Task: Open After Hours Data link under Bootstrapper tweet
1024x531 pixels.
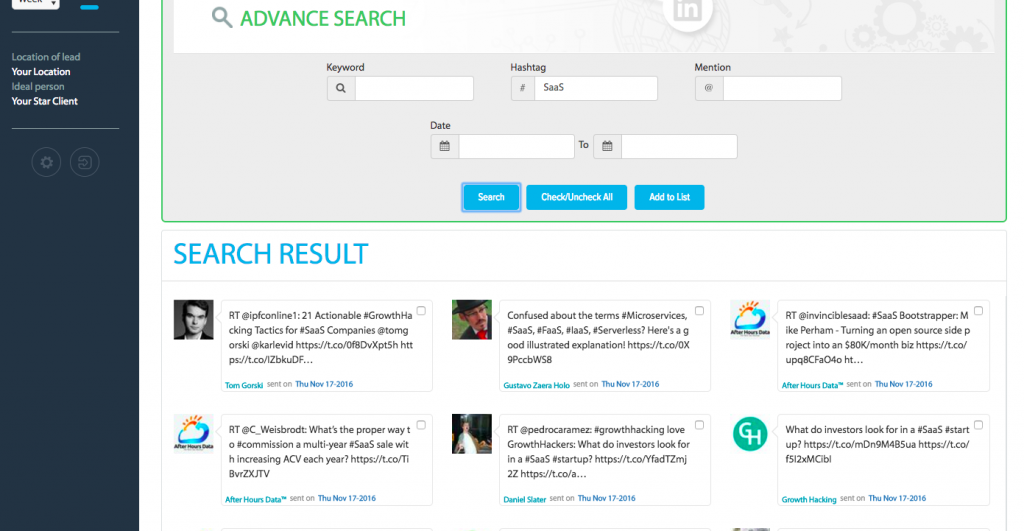Action: (x=812, y=385)
